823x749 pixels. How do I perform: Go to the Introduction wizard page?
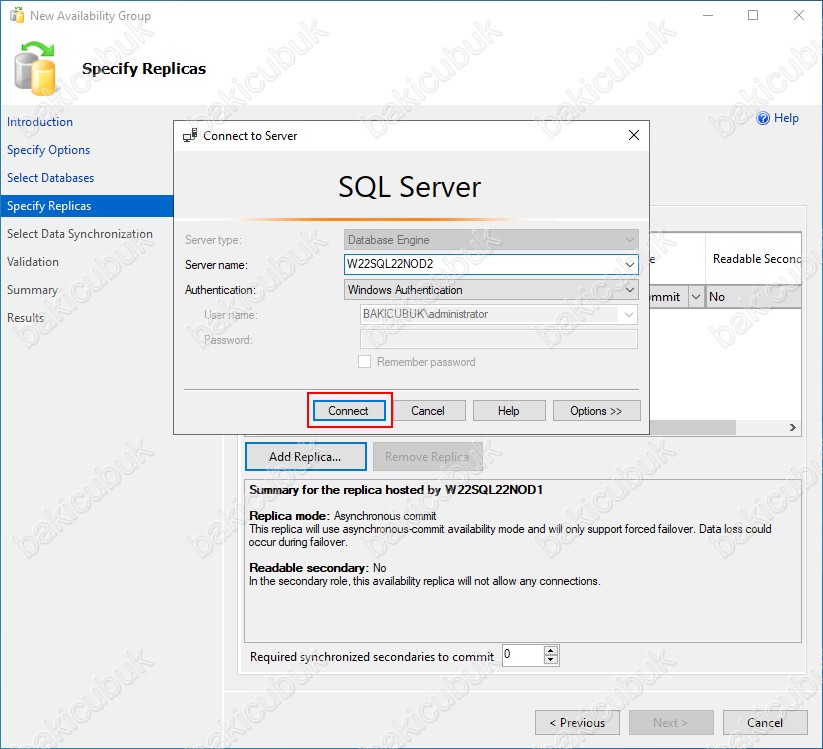(40, 122)
